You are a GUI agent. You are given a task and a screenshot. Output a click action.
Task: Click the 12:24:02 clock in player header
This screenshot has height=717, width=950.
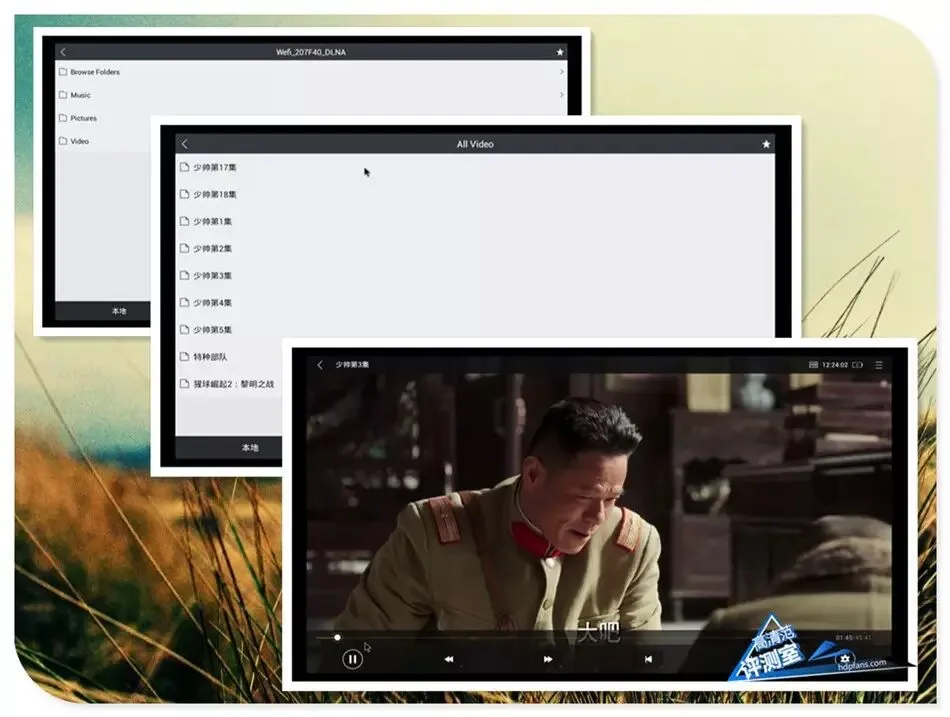click(835, 365)
